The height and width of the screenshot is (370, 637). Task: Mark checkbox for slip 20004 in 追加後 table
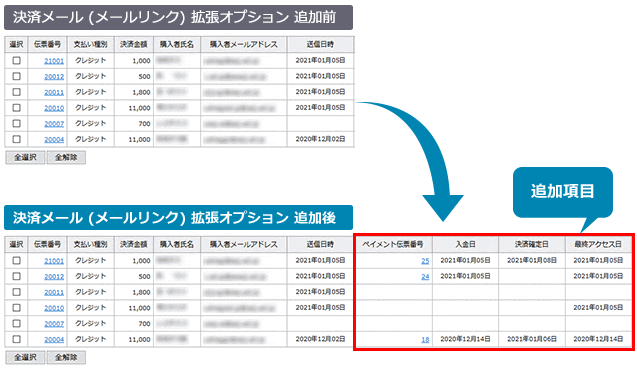(16, 339)
